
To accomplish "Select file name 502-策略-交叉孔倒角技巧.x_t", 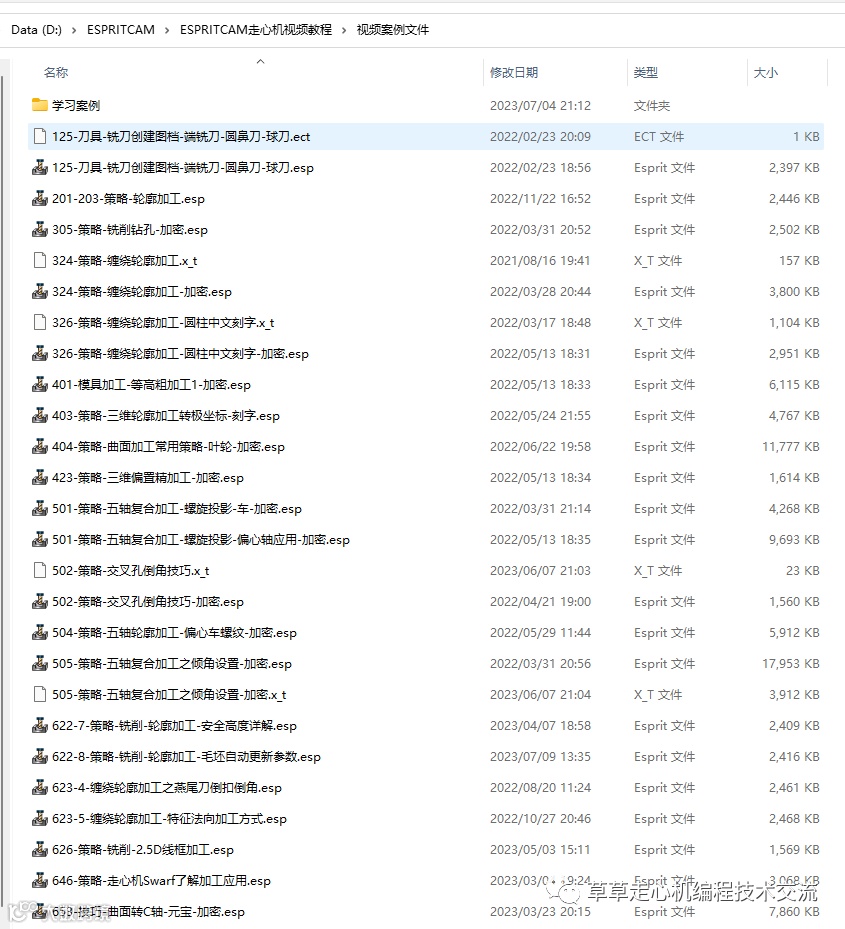I will click(x=130, y=571).
